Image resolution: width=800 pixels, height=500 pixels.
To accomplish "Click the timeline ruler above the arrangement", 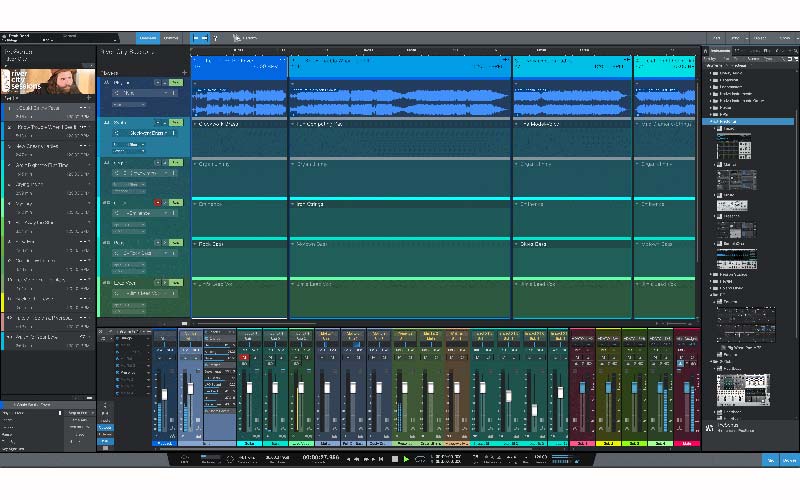I will tap(443, 51).
